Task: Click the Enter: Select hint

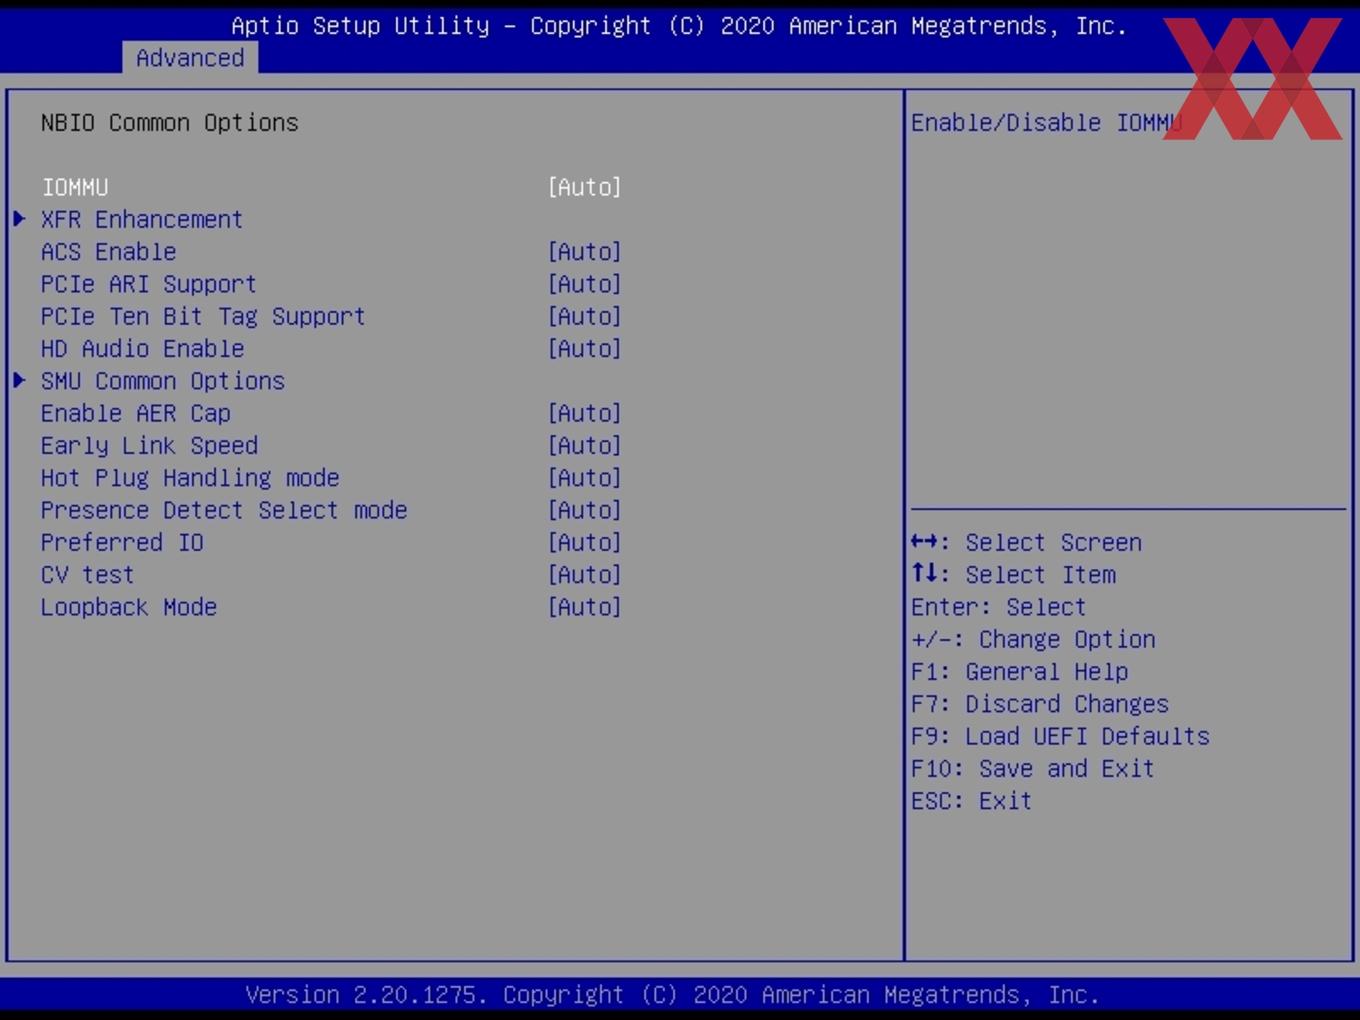Action: [998, 607]
